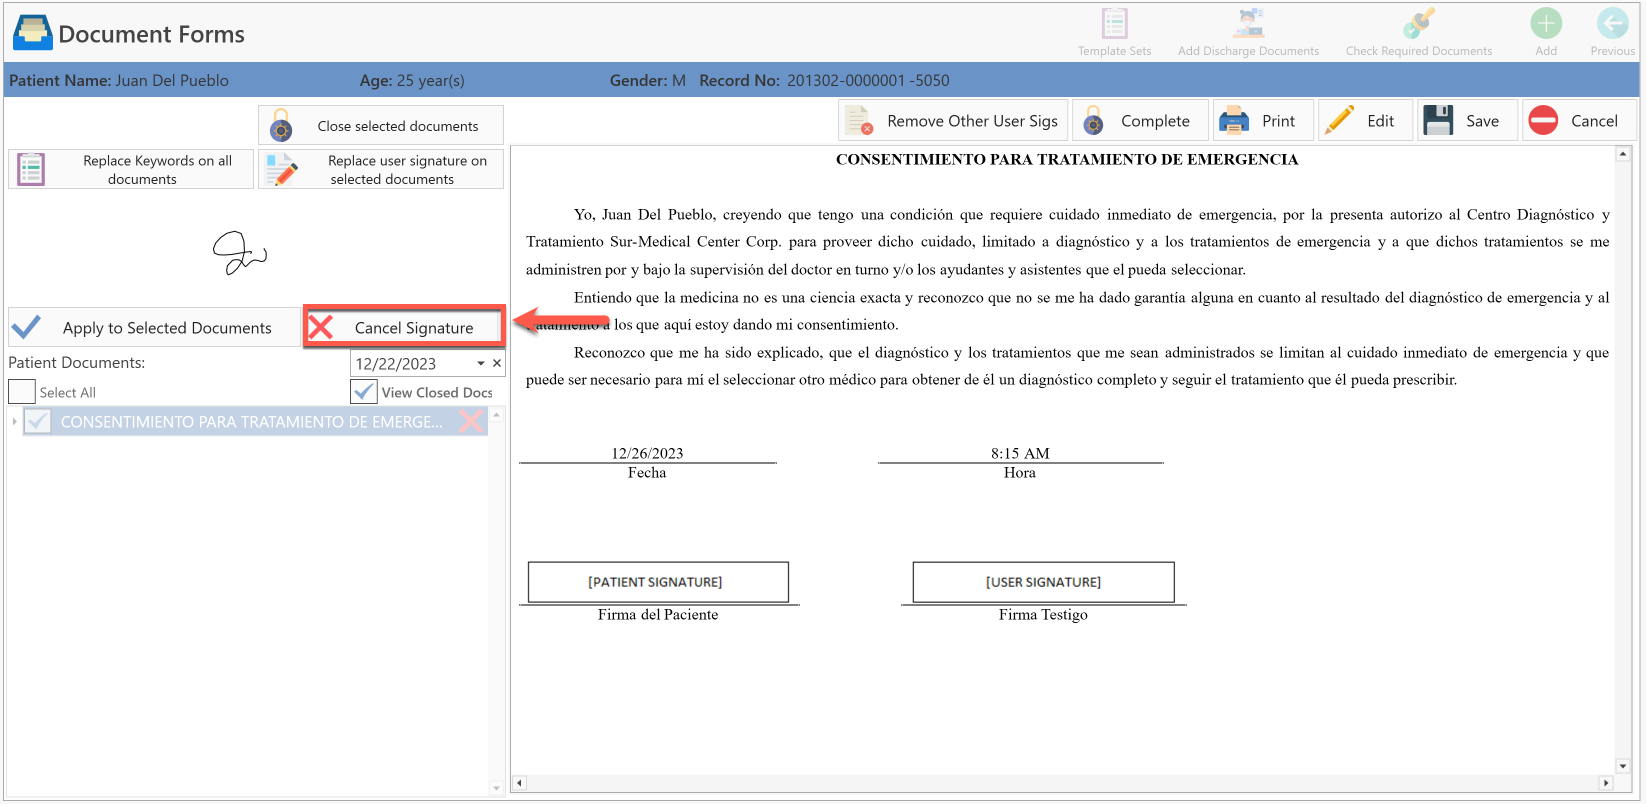This screenshot has width=1646, height=804.
Task: Click Replace Keywords on all documents
Action: pyautogui.click(x=131, y=169)
